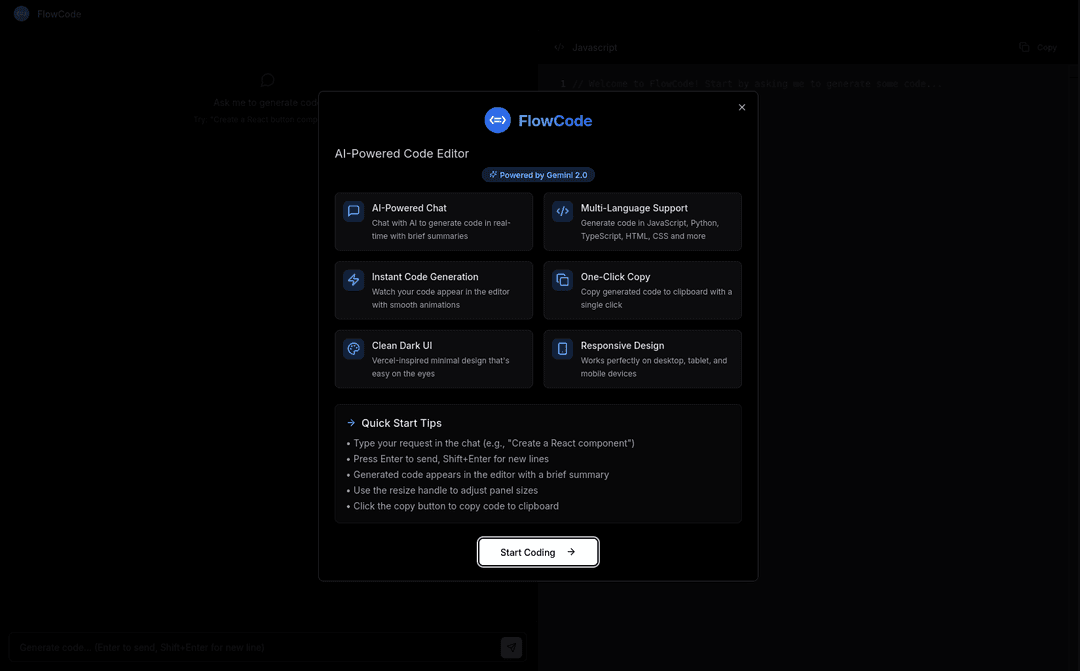Click the arrow inside the Start Coding button
1080x671 pixels.
tap(571, 552)
